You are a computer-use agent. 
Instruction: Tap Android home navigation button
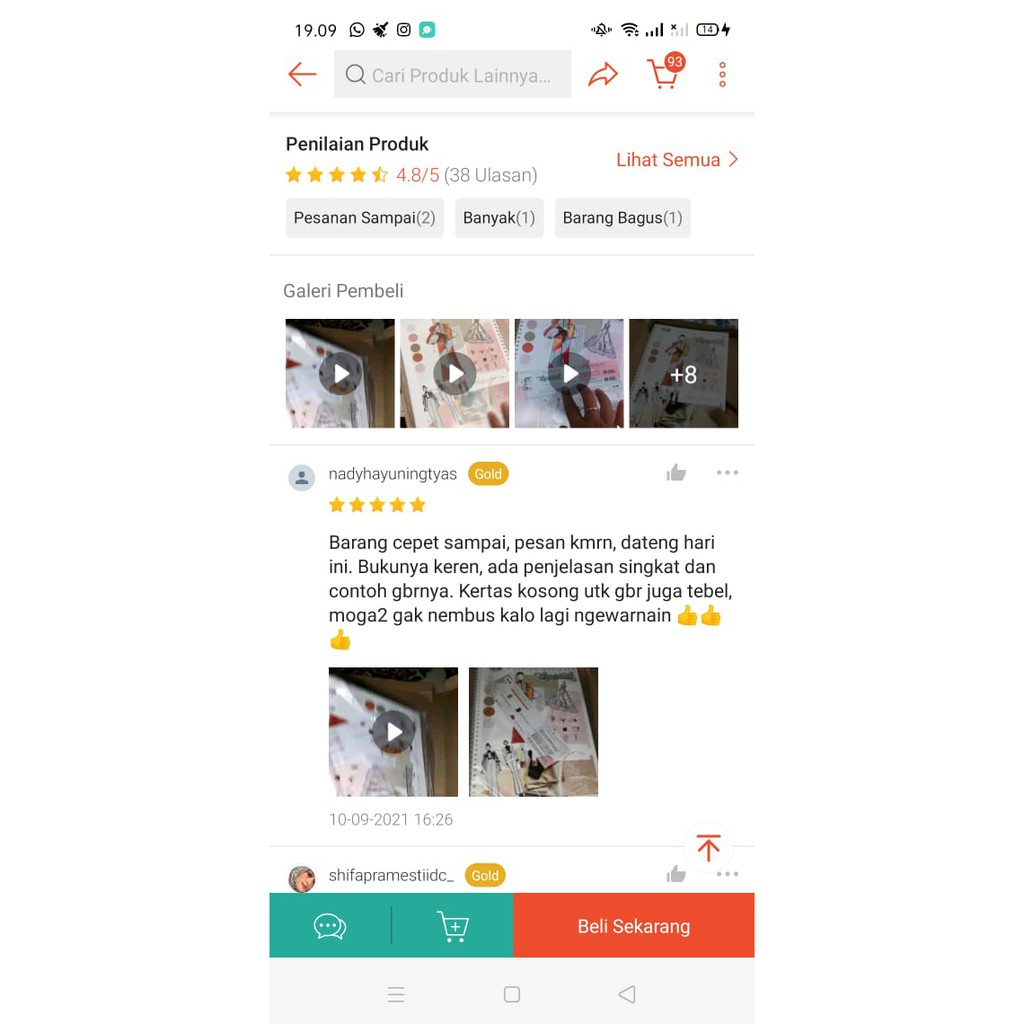click(x=512, y=994)
